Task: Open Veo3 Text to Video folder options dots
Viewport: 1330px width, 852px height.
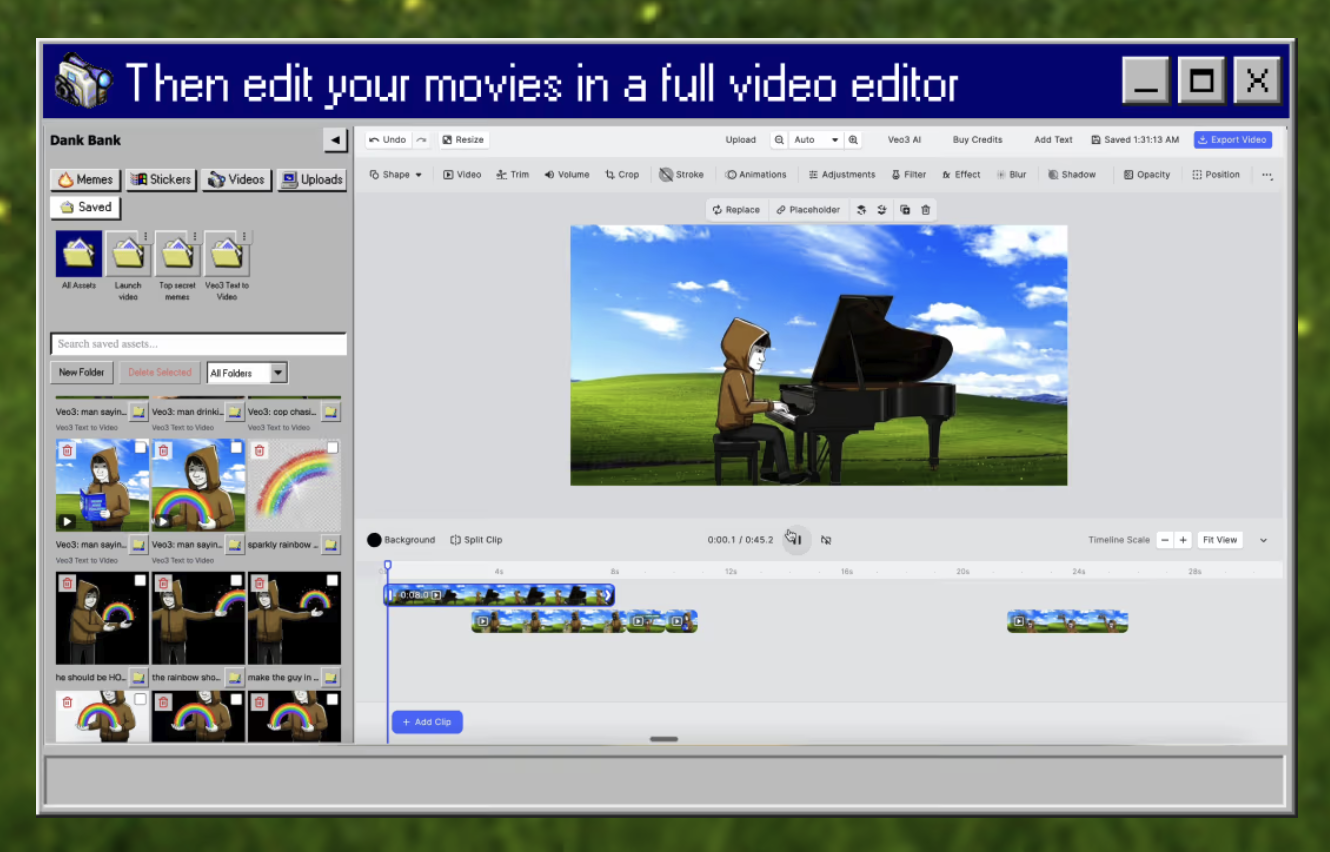Action: point(245,237)
